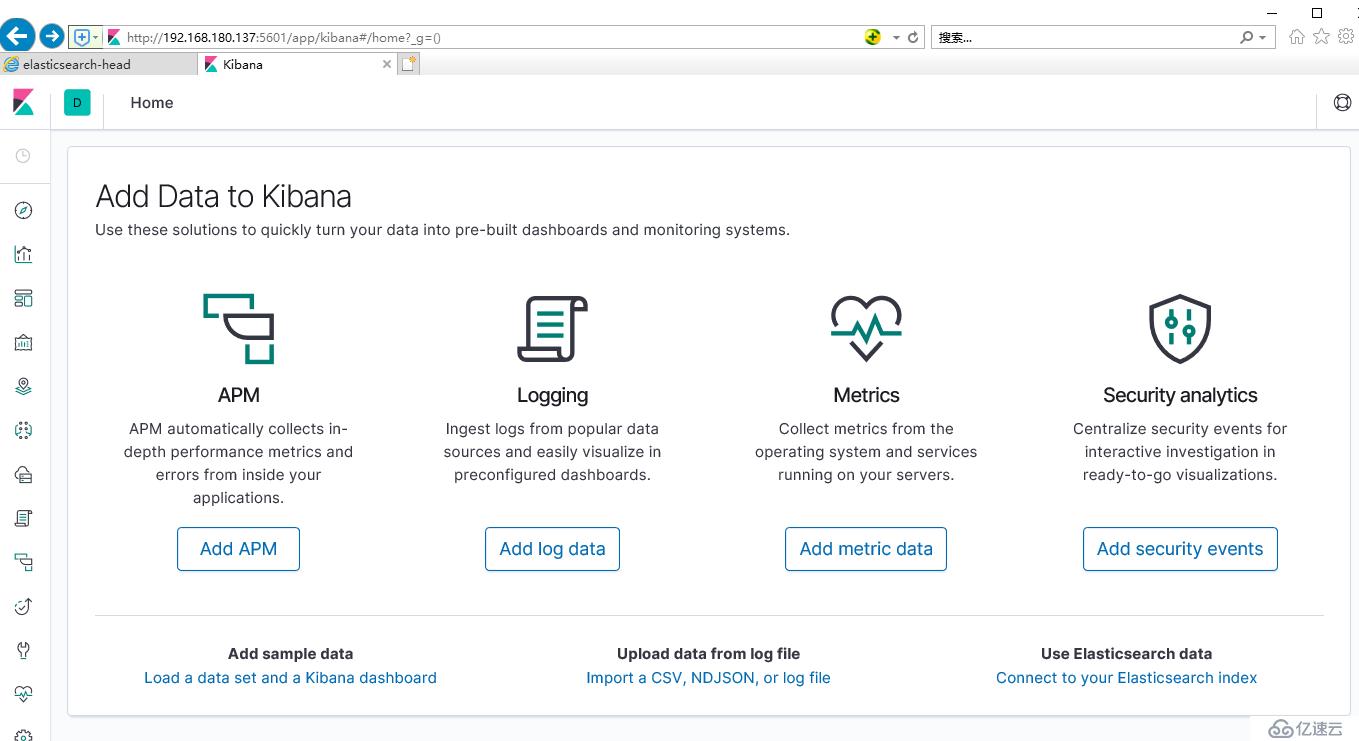Viewport: 1359px width, 741px height.
Task: Click the Add APM button
Action: coord(238,549)
